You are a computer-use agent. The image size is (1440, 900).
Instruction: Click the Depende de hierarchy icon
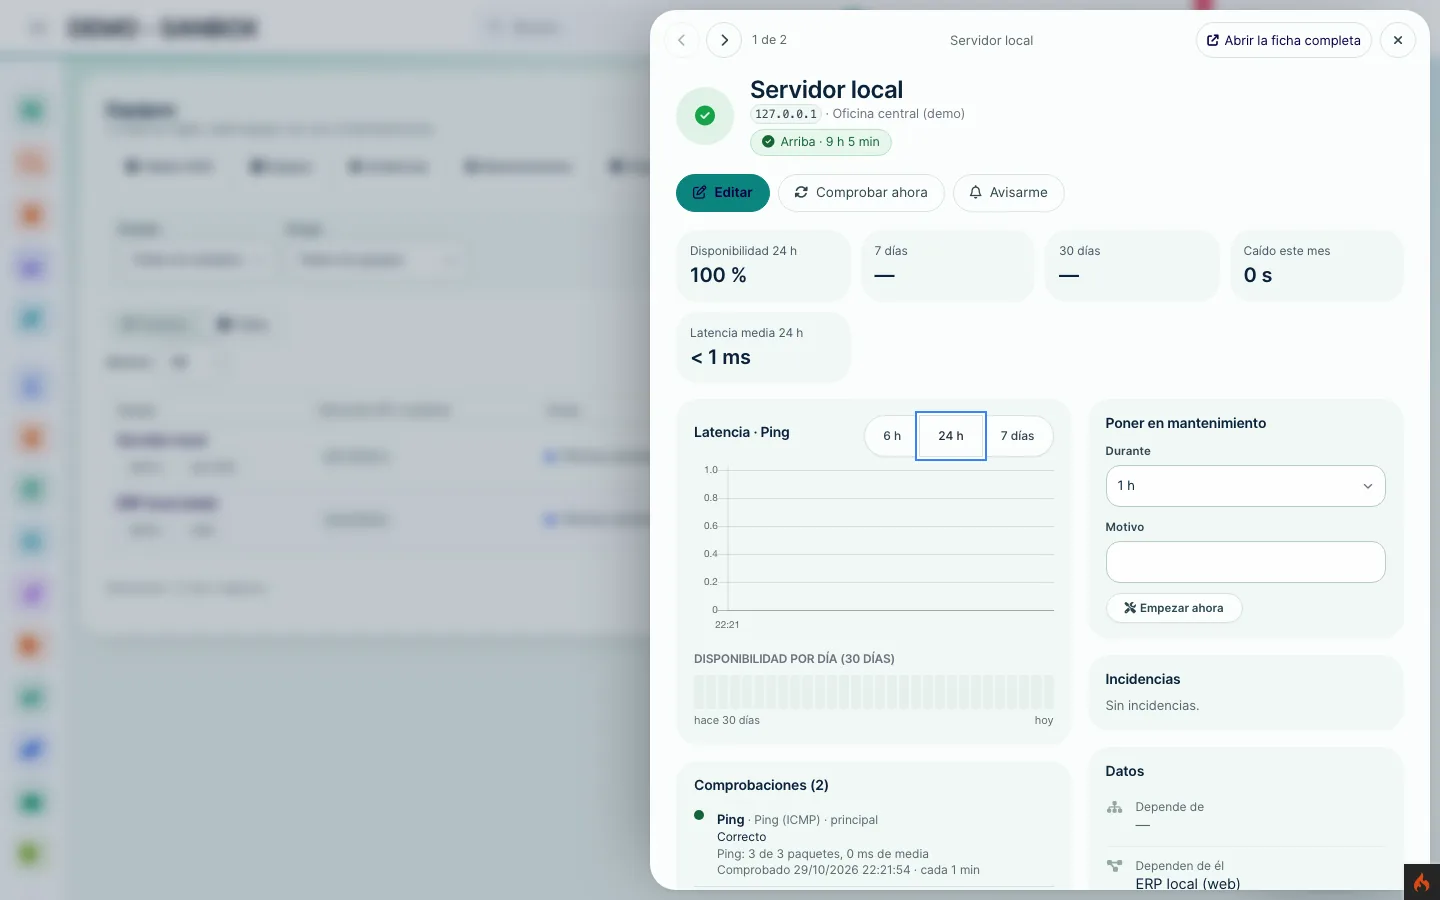tap(1114, 807)
